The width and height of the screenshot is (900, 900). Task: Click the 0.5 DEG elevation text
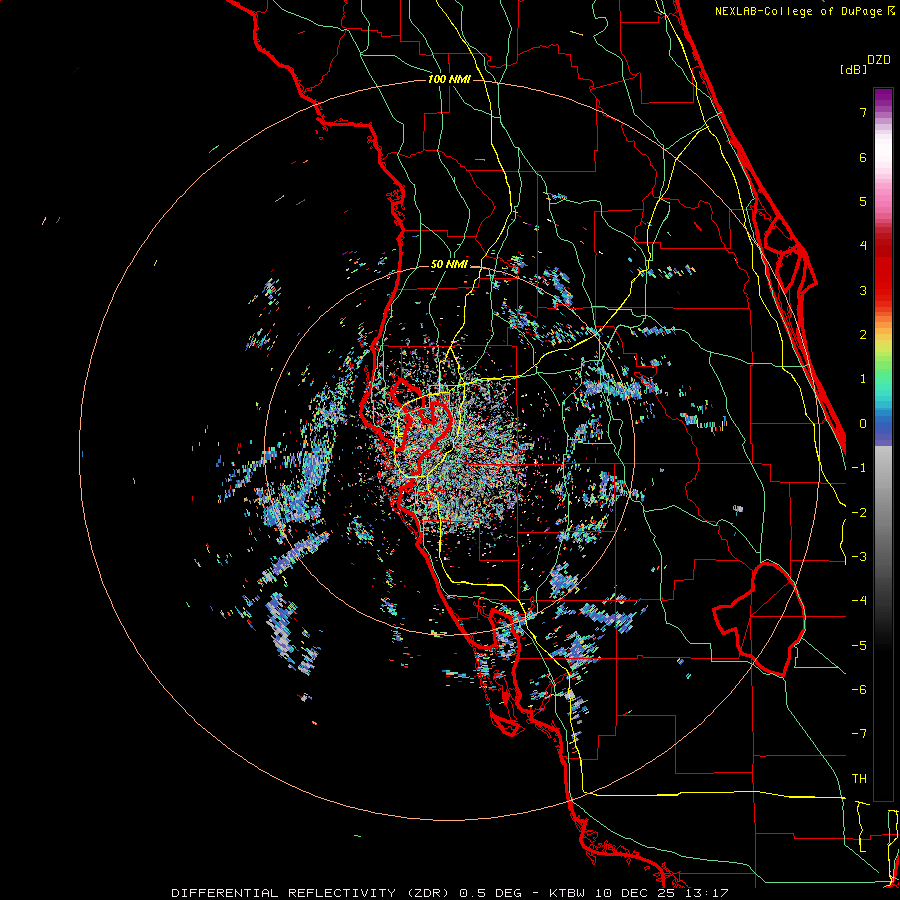491,893
